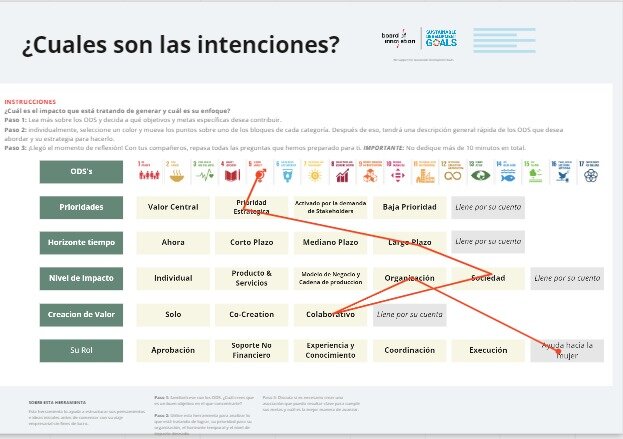Choose the Aprobación role card

(x=173, y=350)
